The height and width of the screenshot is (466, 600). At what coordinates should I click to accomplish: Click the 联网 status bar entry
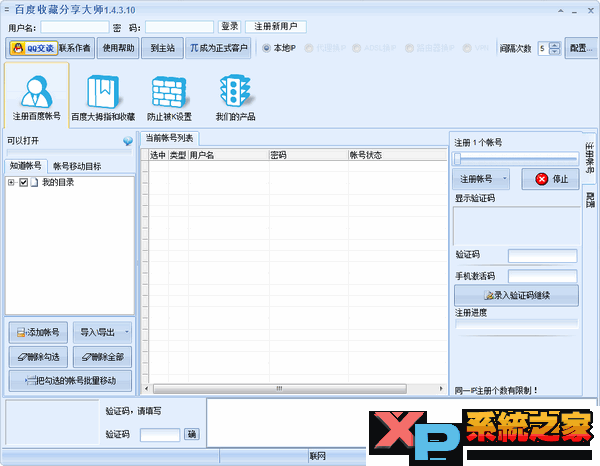[x=318, y=456]
